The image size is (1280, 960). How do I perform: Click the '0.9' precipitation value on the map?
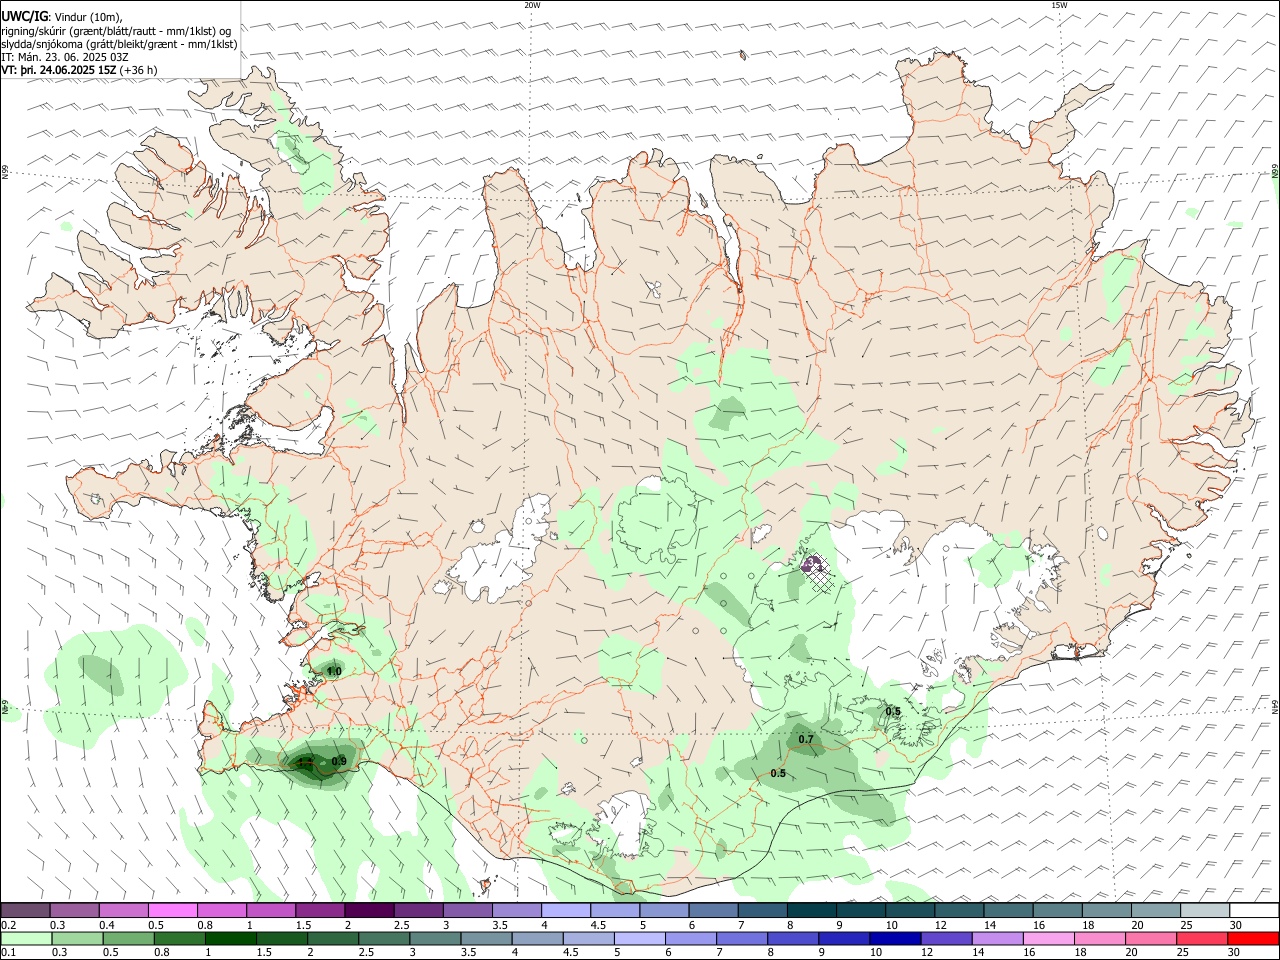[x=339, y=762]
